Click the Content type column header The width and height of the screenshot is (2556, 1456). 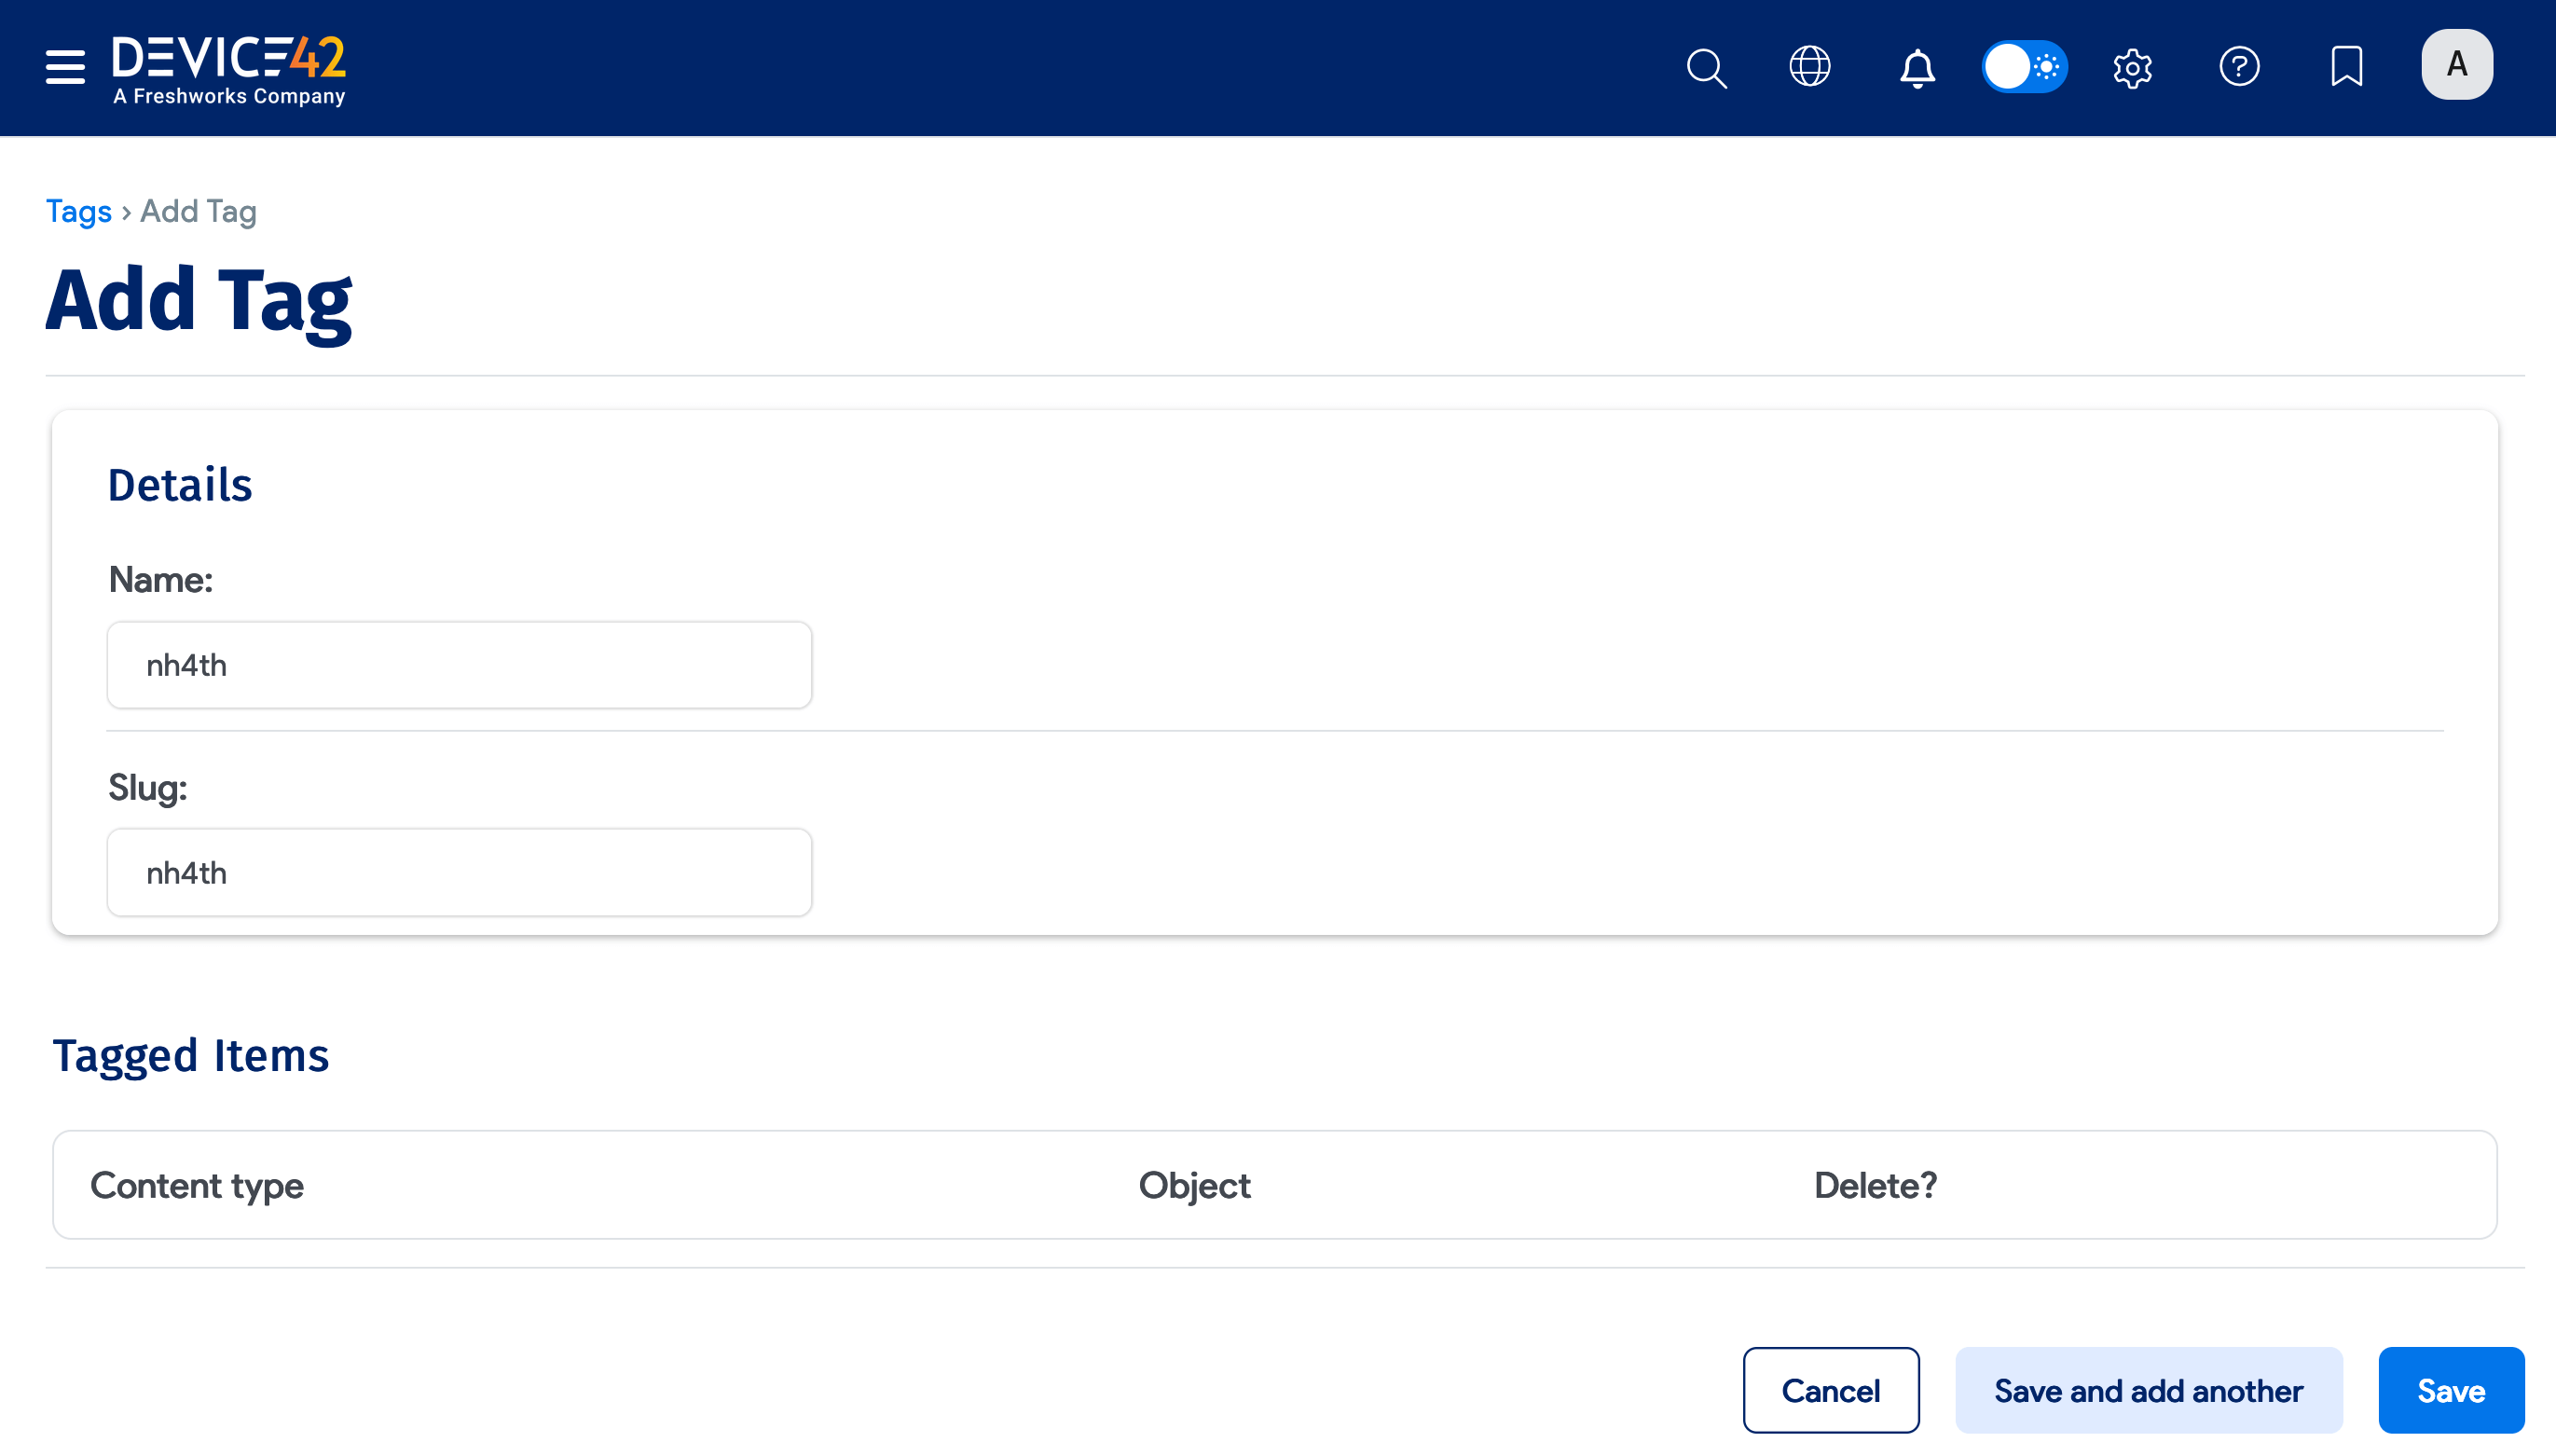(x=197, y=1185)
